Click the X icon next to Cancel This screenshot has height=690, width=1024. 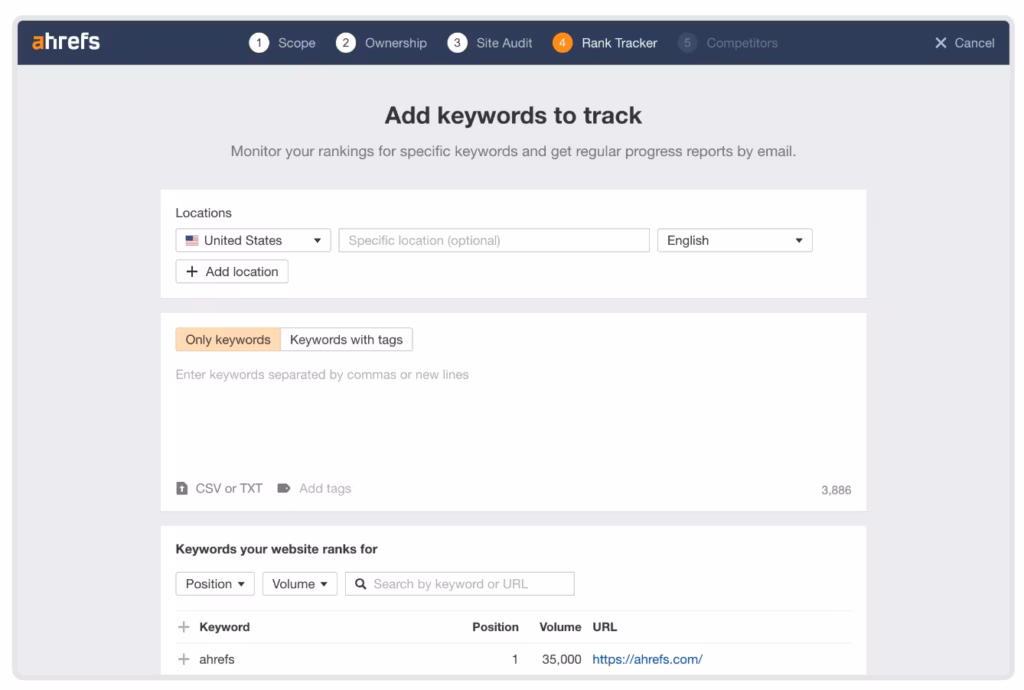point(940,43)
